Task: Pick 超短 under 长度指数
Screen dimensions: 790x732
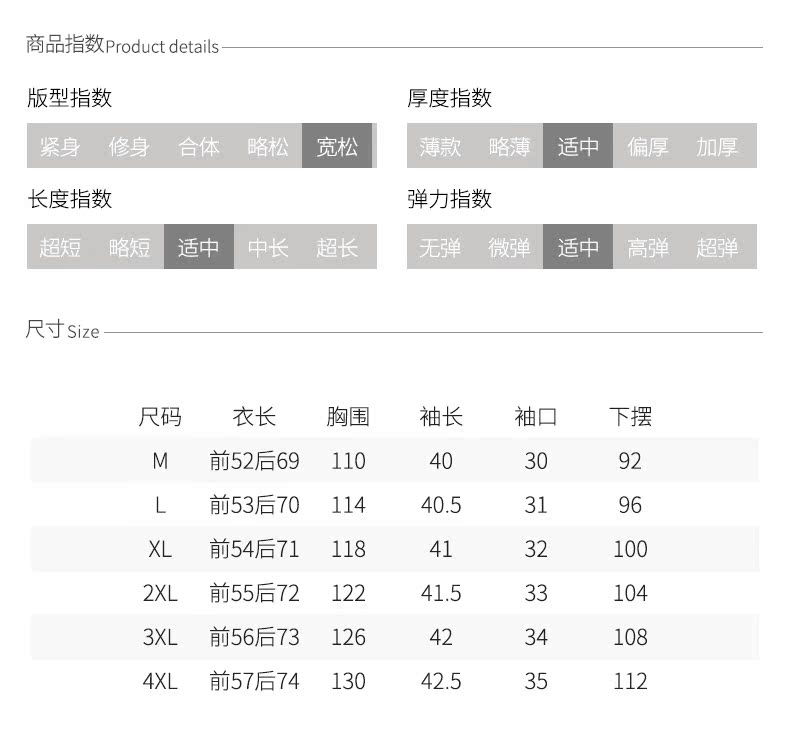Action: 60,247
